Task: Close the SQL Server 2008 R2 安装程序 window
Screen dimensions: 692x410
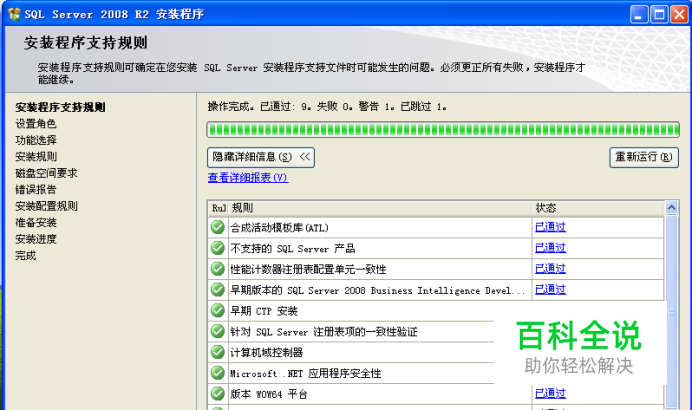Action: (x=680, y=15)
